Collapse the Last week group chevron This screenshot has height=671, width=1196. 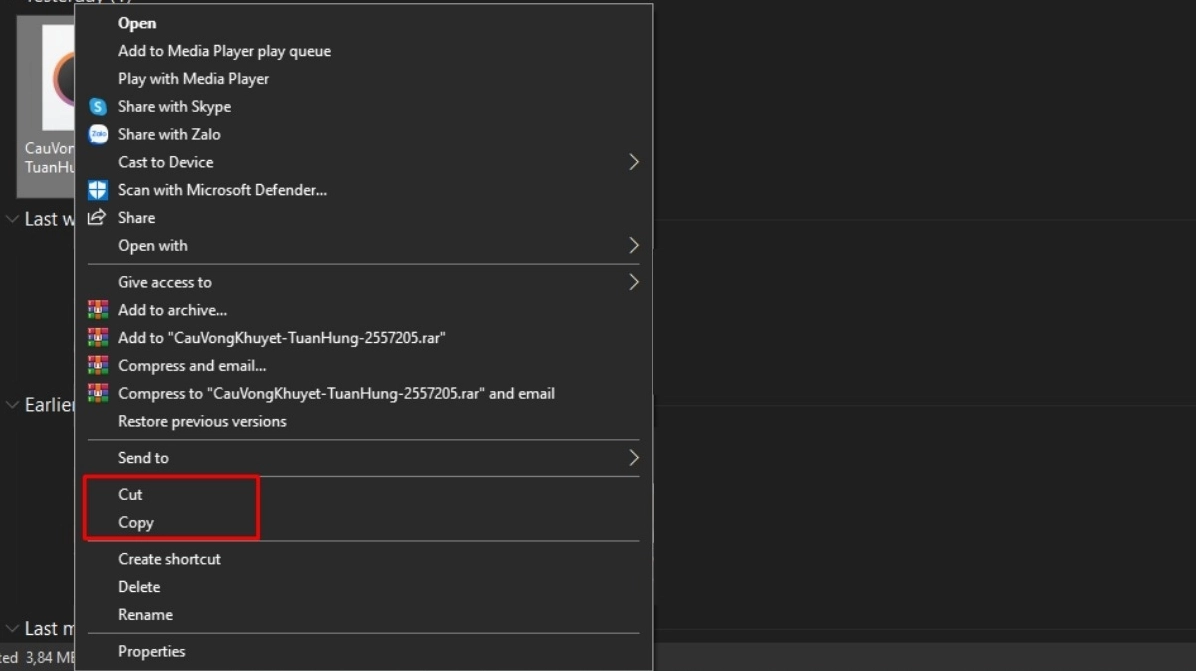[12, 219]
